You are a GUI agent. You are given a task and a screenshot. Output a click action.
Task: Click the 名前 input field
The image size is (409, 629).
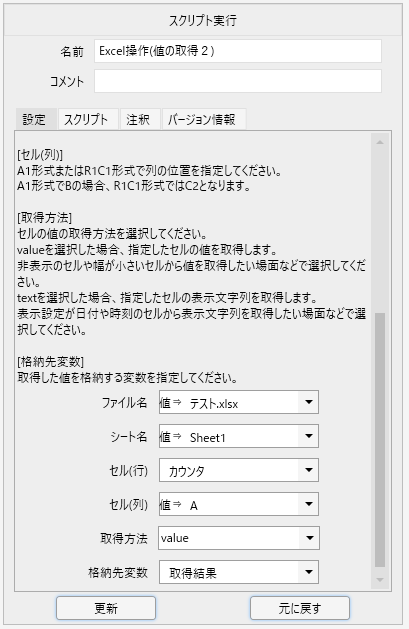238,51
